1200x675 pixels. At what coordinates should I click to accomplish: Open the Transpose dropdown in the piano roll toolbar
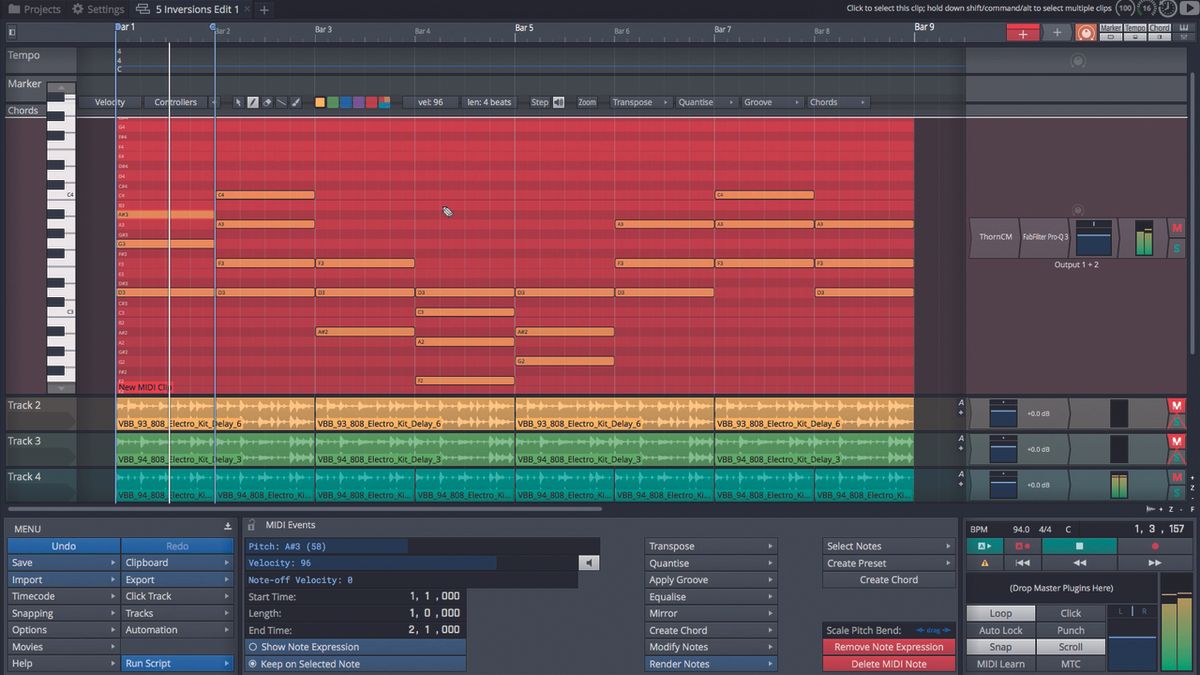[x=639, y=101]
